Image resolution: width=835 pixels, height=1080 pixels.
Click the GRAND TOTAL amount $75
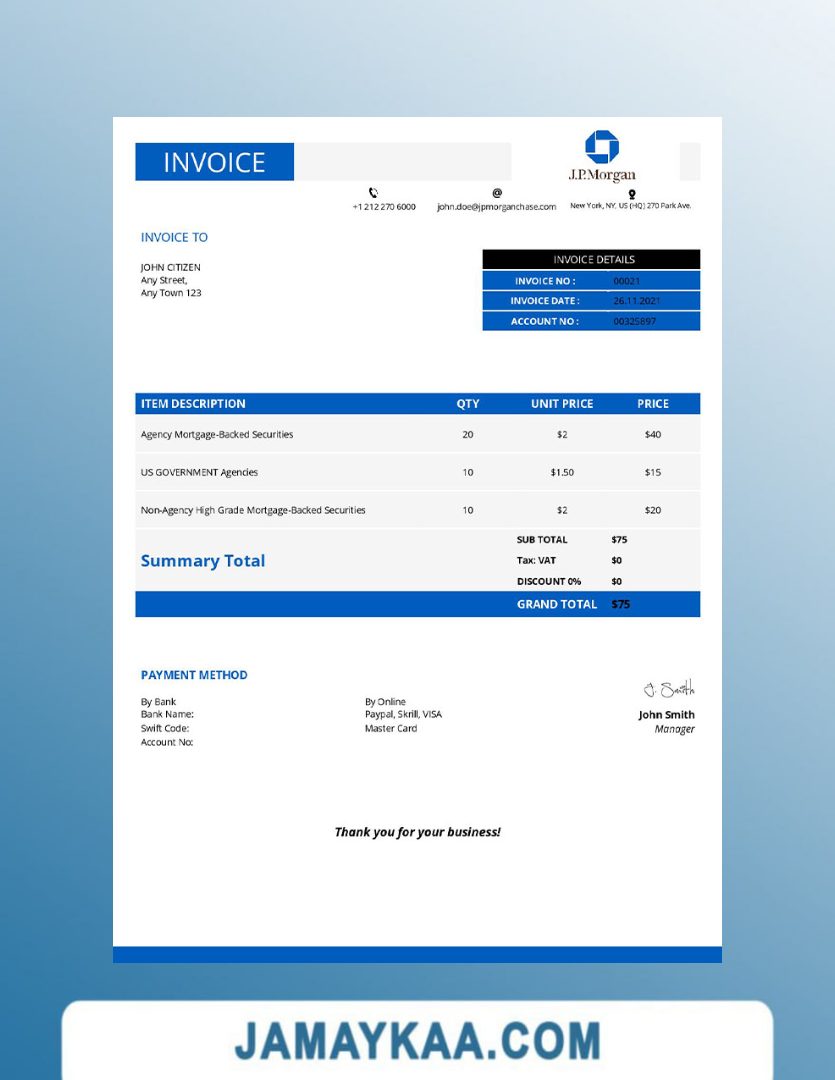tap(620, 604)
